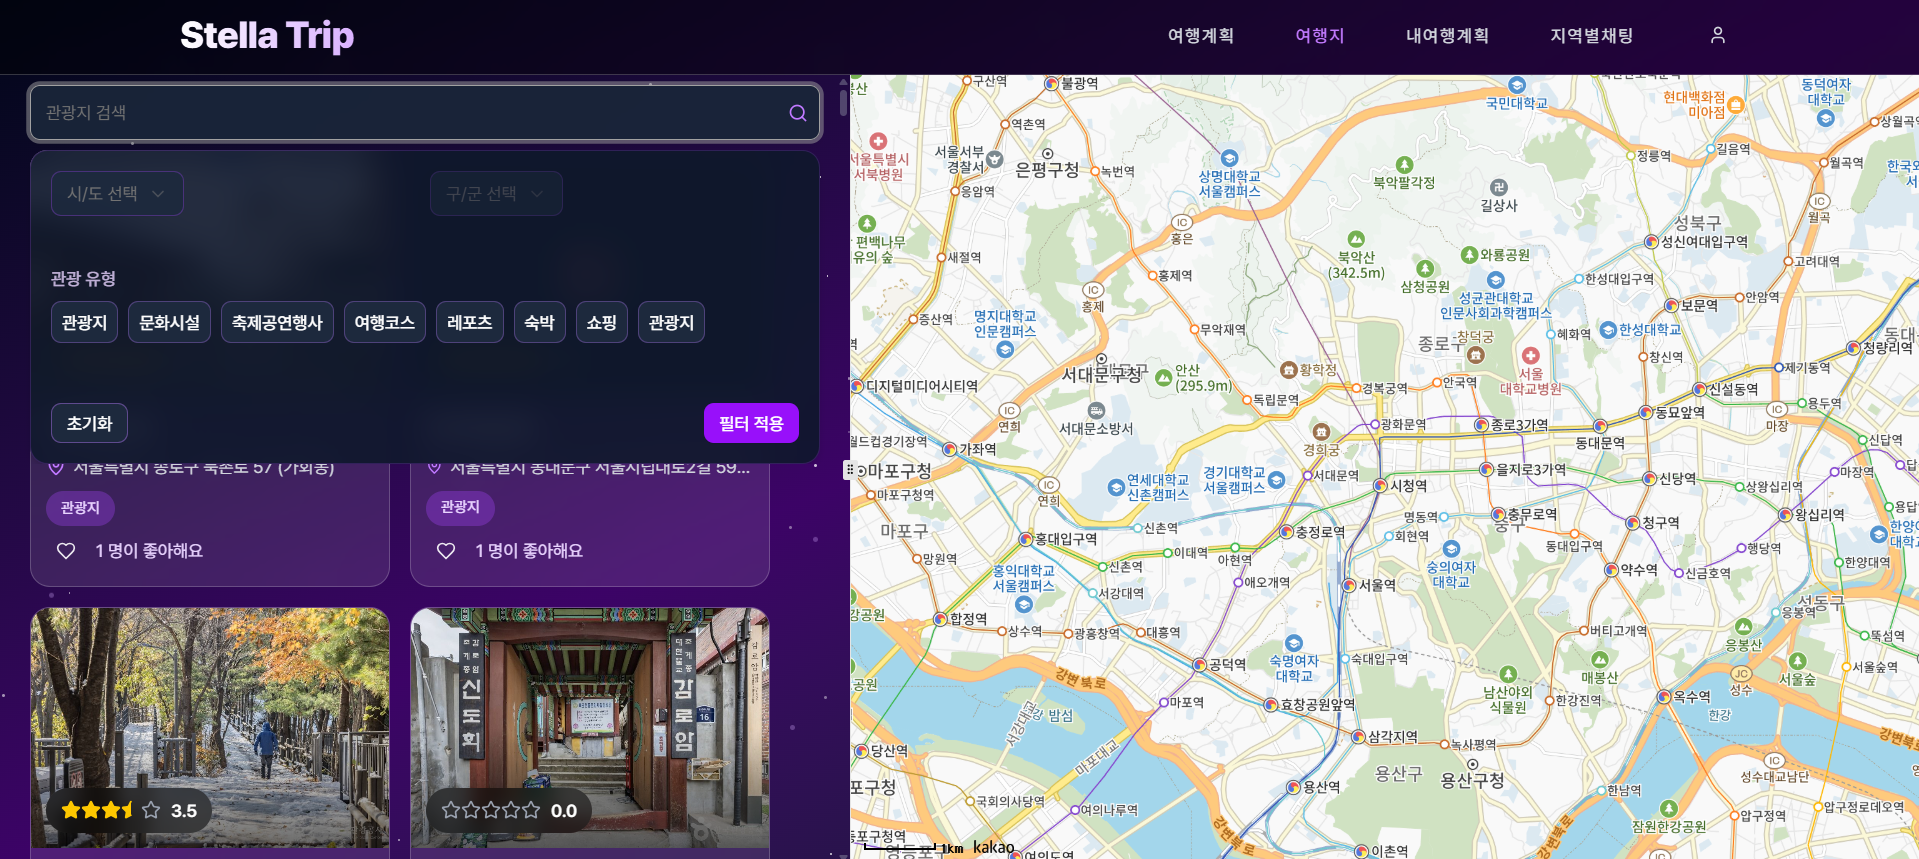Click 충무로역 station marker
Screen dimensions: 1919x859
click(x=1498, y=515)
